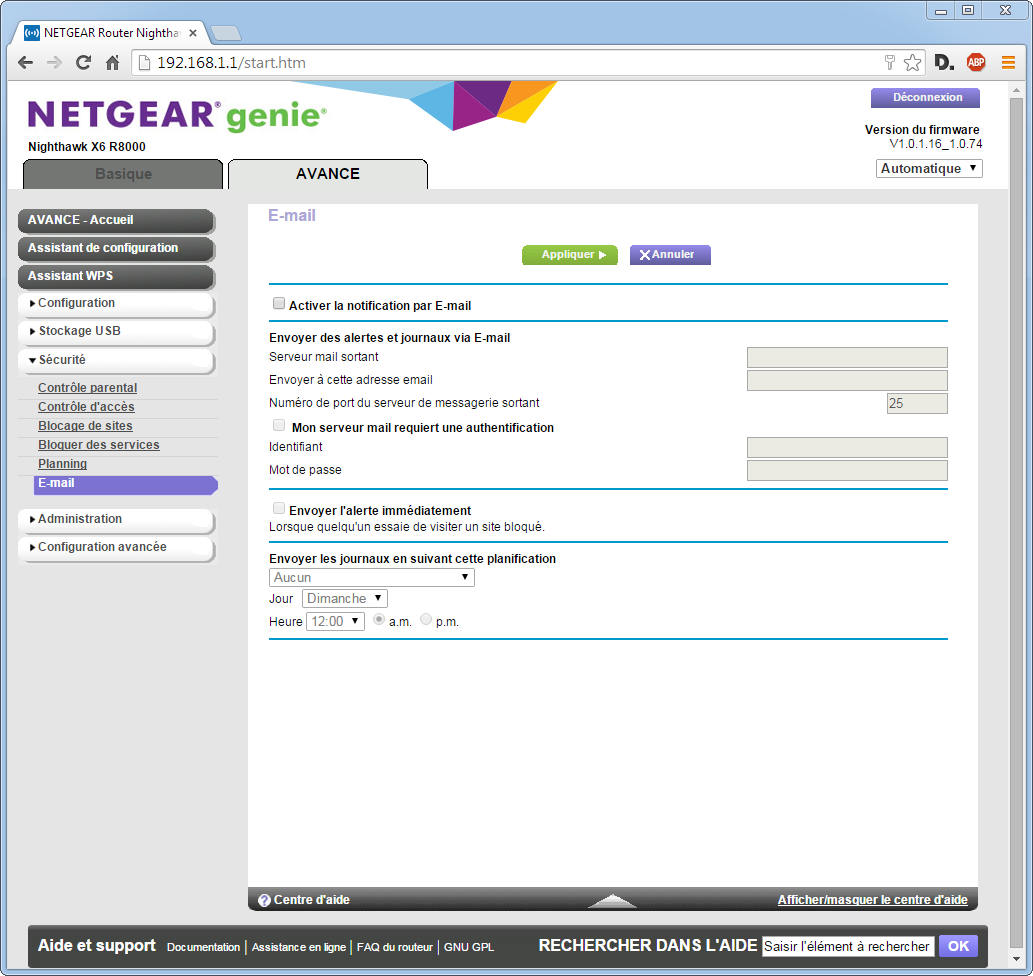Expand help center with up arrow
This screenshot has width=1033, height=976.
click(x=612, y=900)
